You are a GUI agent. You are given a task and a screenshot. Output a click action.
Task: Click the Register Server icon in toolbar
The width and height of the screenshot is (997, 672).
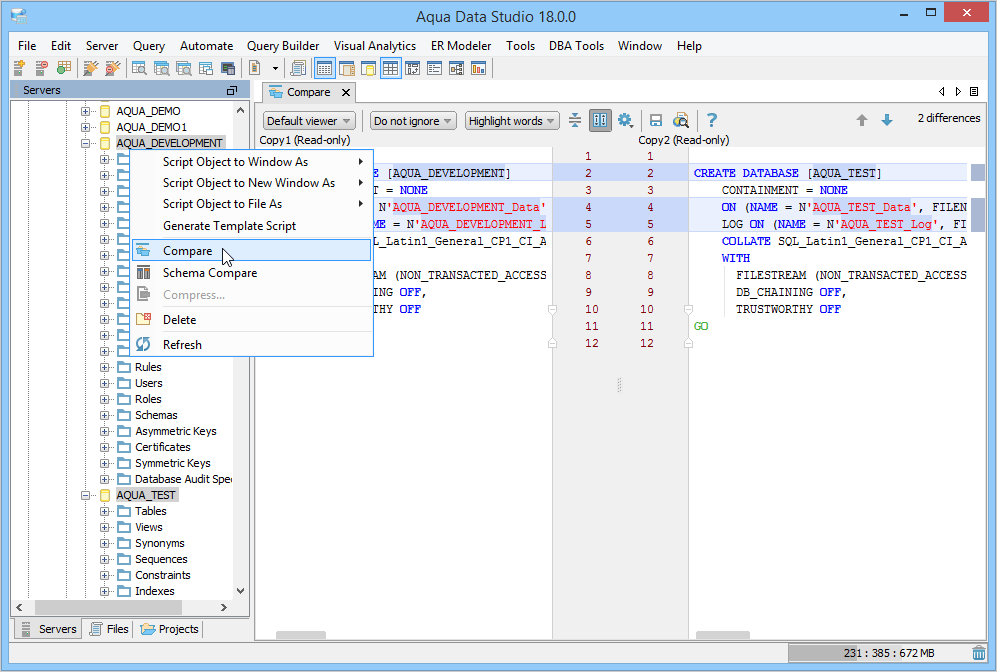coord(19,68)
